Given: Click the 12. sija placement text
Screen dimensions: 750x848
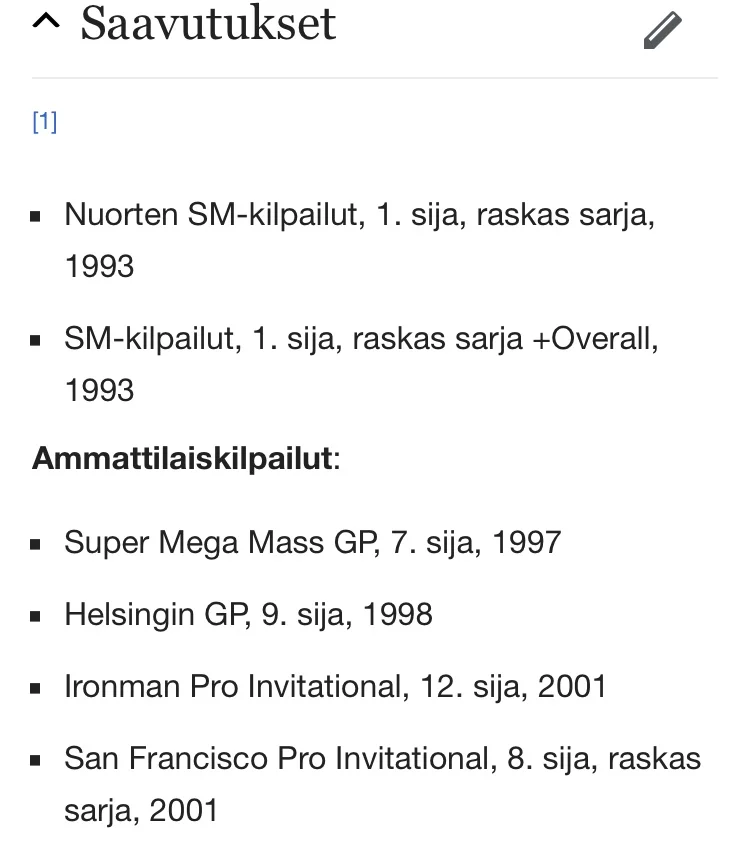Looking at the screenshot, I should (x=468, y=686).
